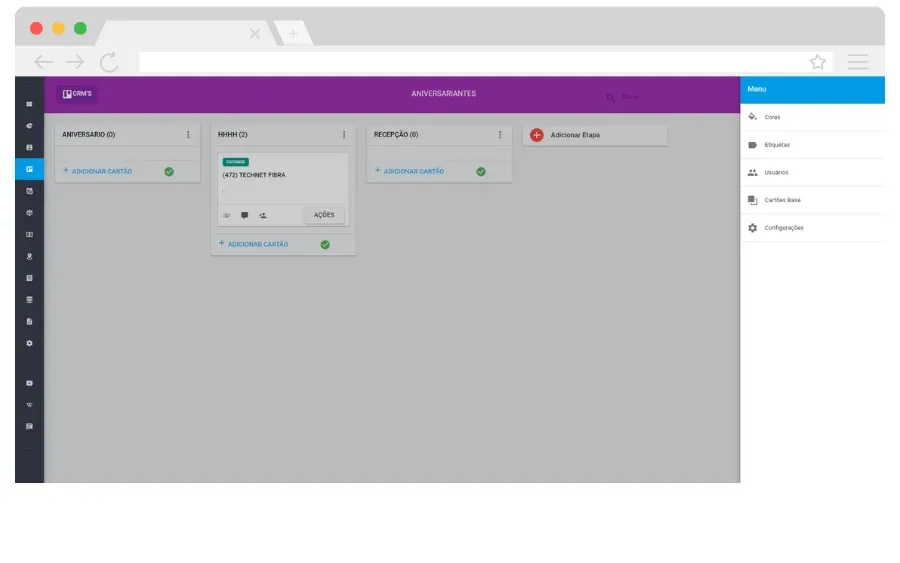The height and width of the screenshot is (563, 900).
Task: Select Cores in the right Menu panel
Action: pyautogui.click(x=812, y=117)
